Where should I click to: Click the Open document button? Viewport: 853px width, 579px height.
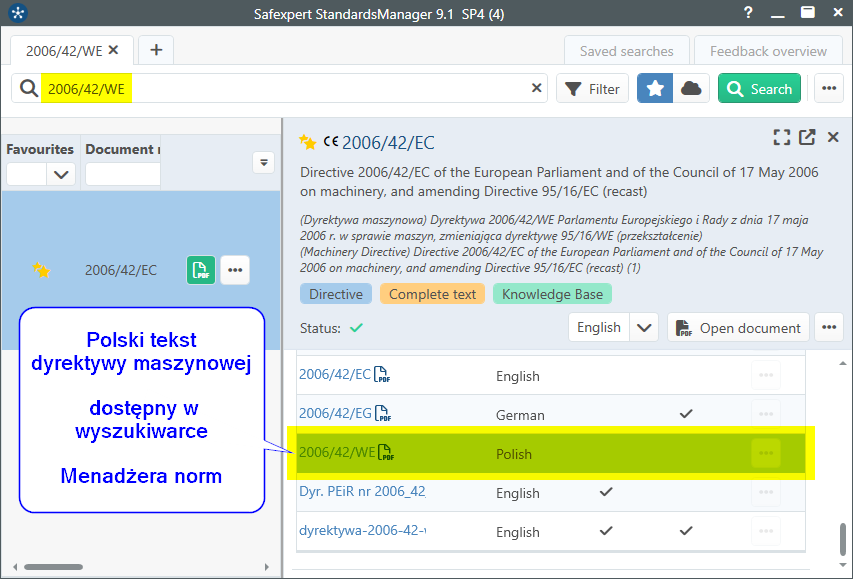click(x=739, y=327)
